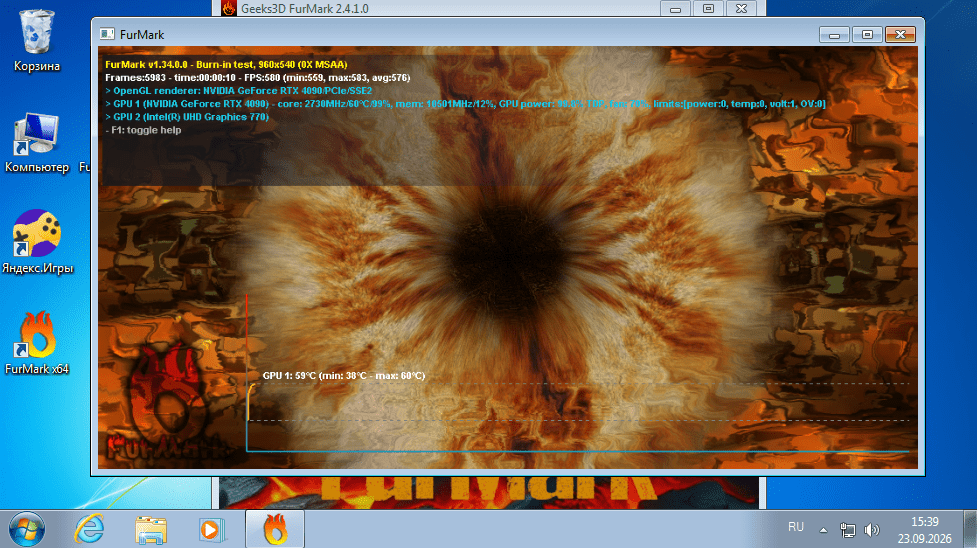Minimize the FurMark burn-in window
Image resolution: width=977 pixels, height=548 pixels.
pyautogui.click(x=834, y=34)
